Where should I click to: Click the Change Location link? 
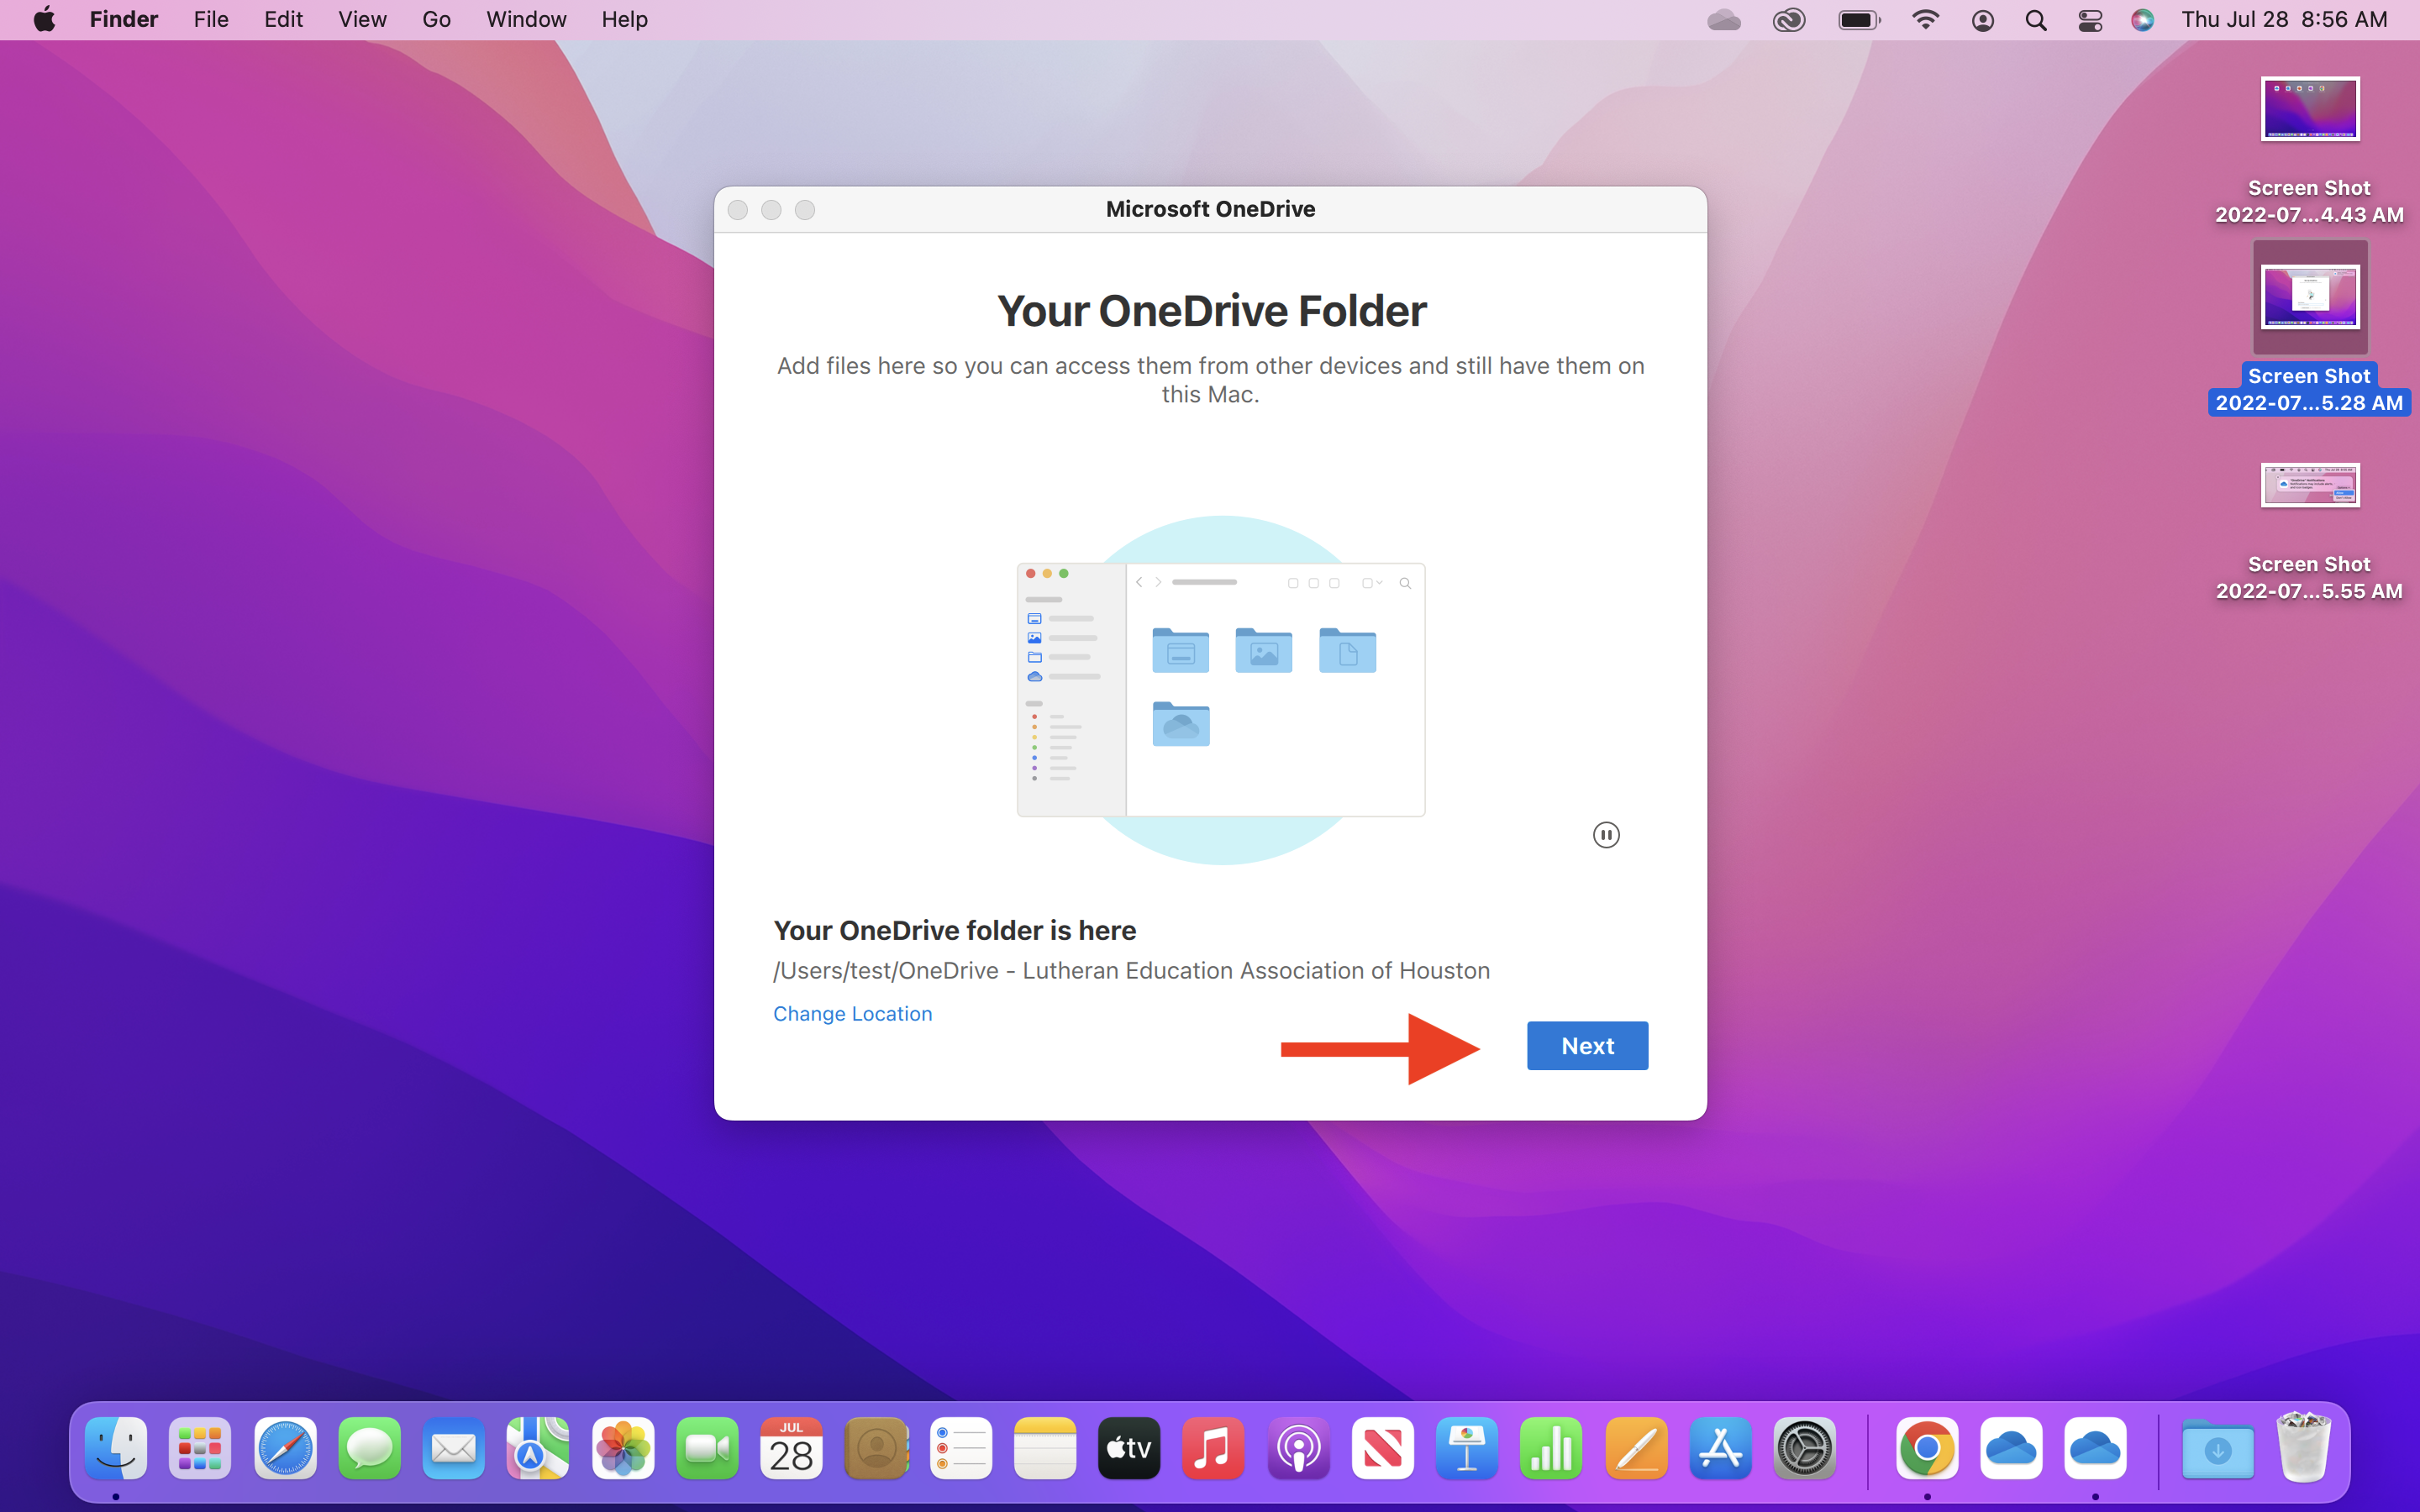click(852, 1013)
